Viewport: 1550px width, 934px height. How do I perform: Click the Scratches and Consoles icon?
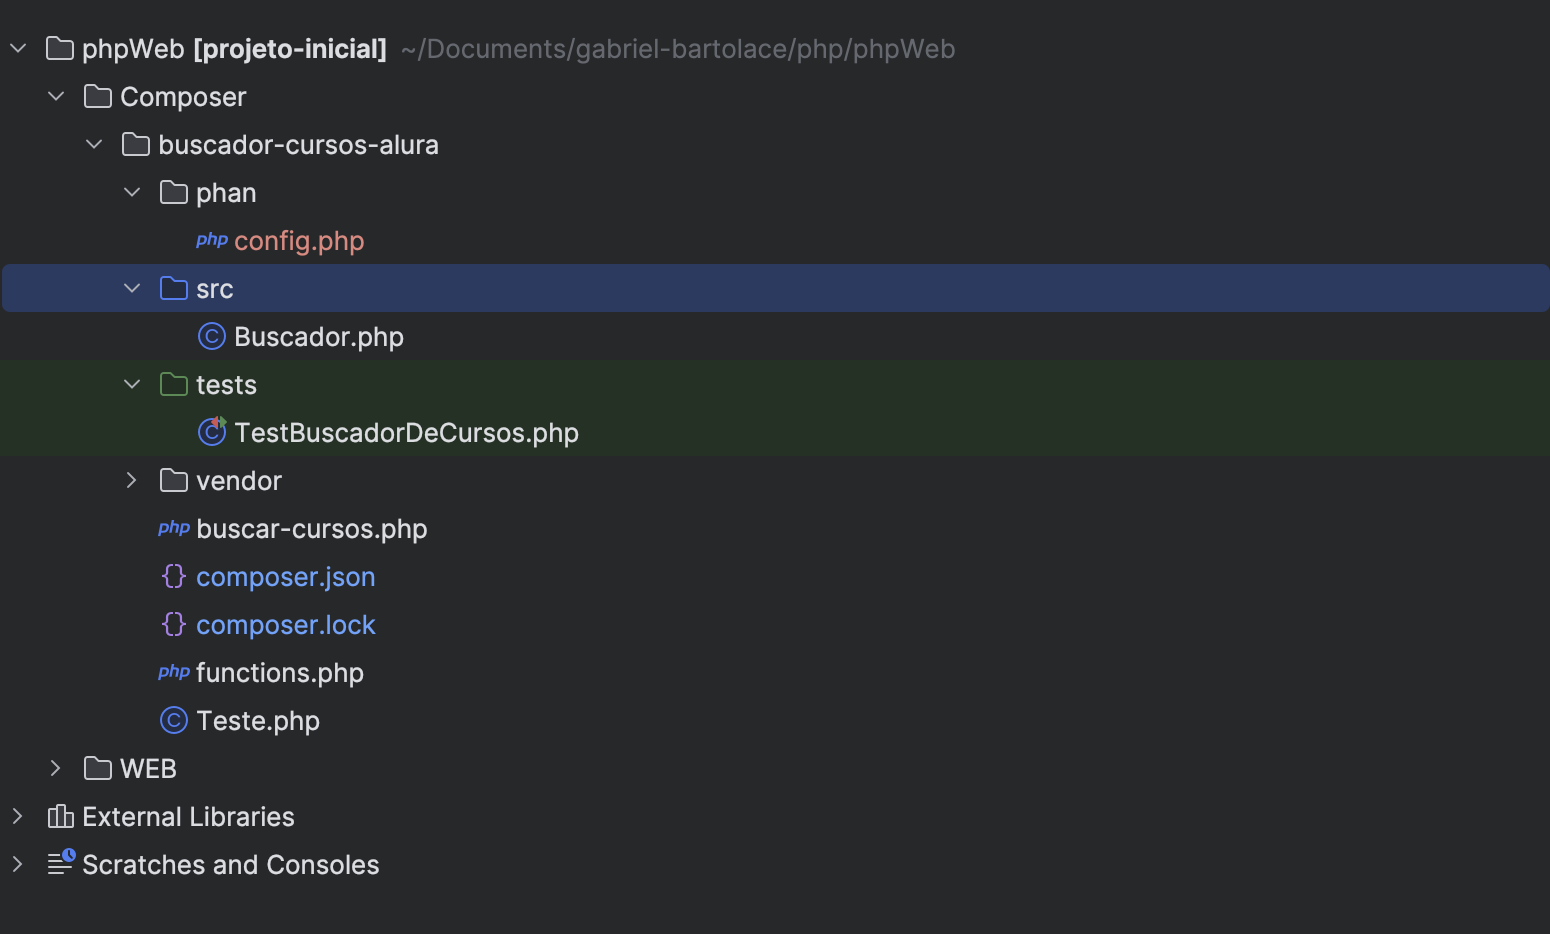coord(61,862)
